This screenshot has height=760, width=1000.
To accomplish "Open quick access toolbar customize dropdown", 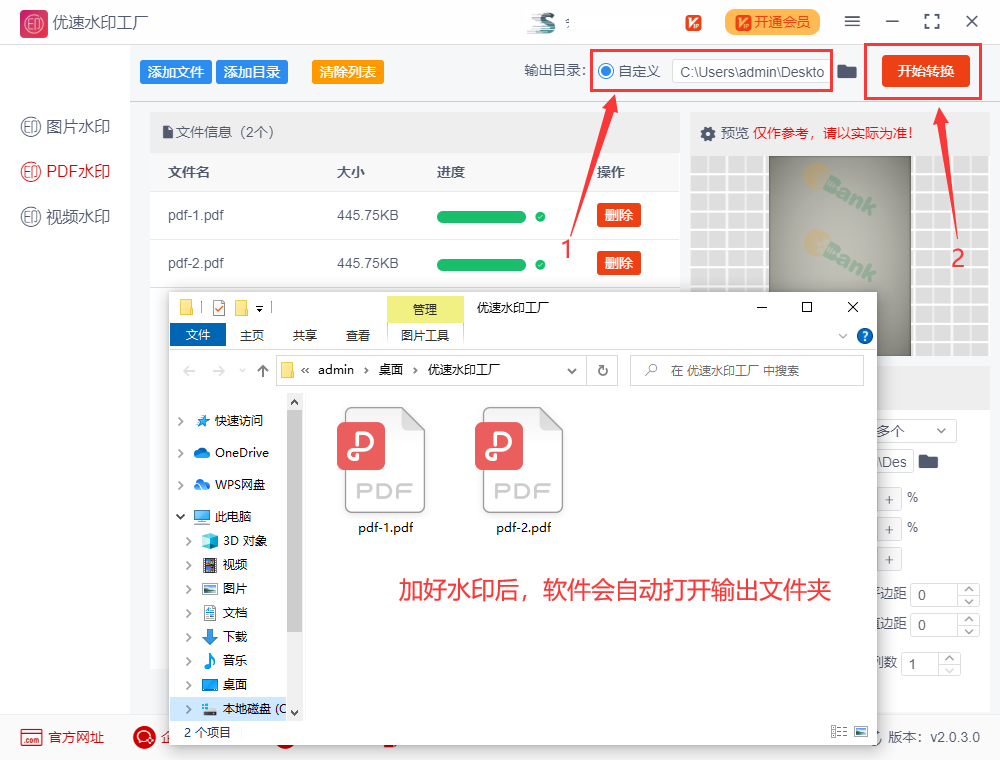I will coord(260,309).
